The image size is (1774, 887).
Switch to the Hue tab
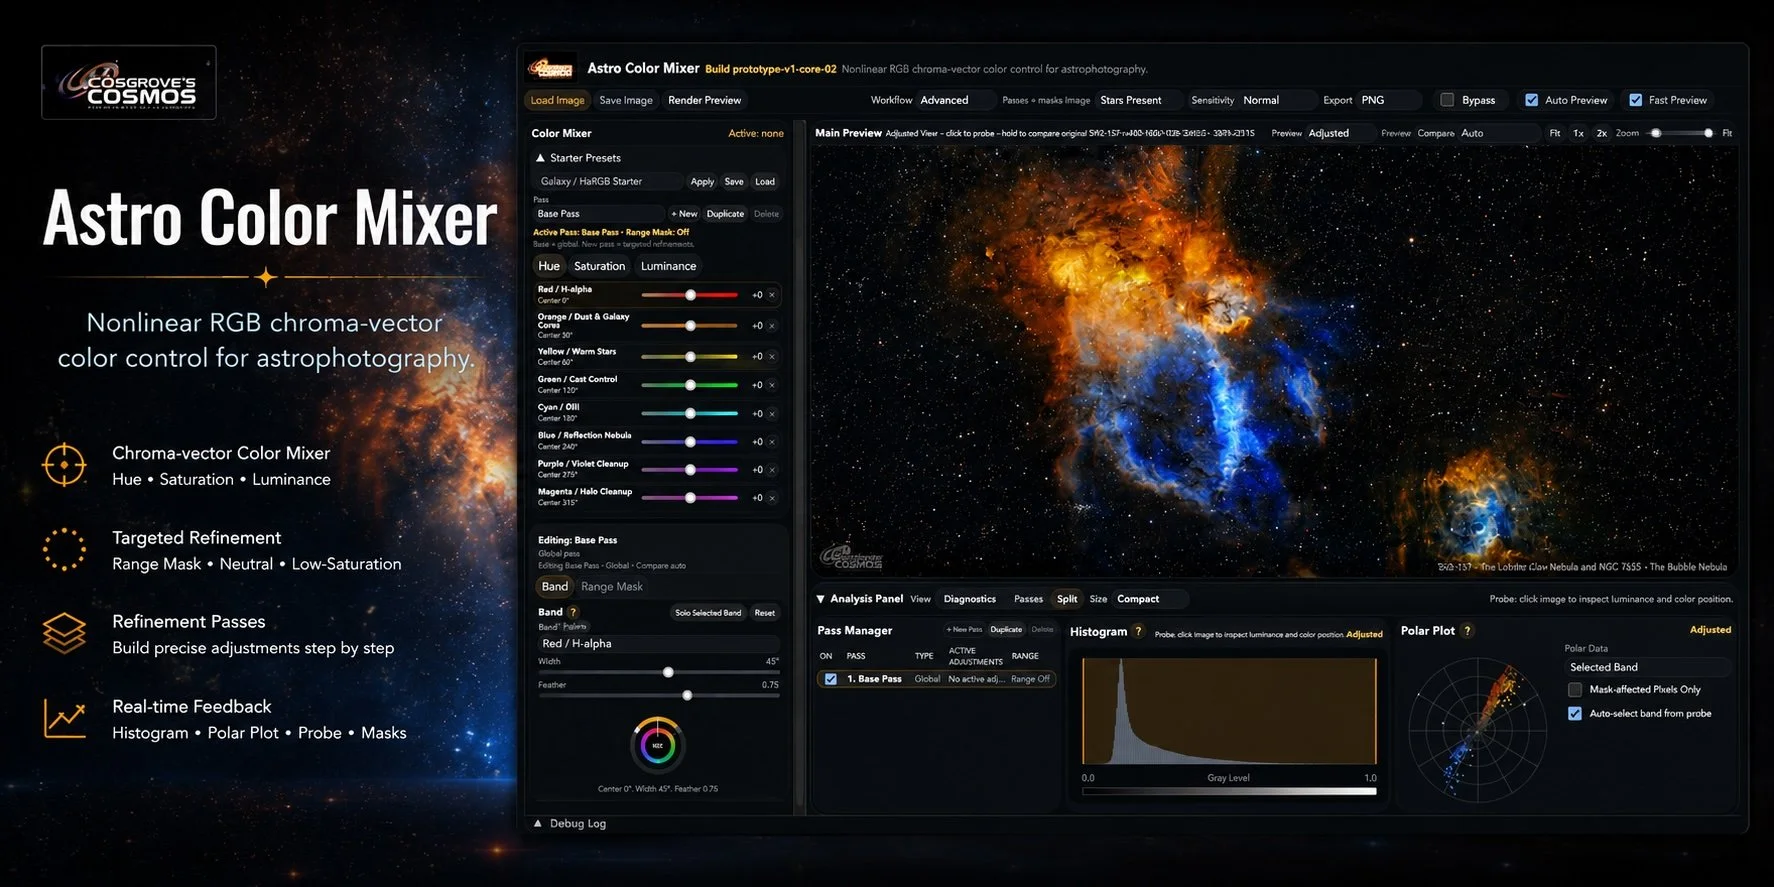[549, 266]
